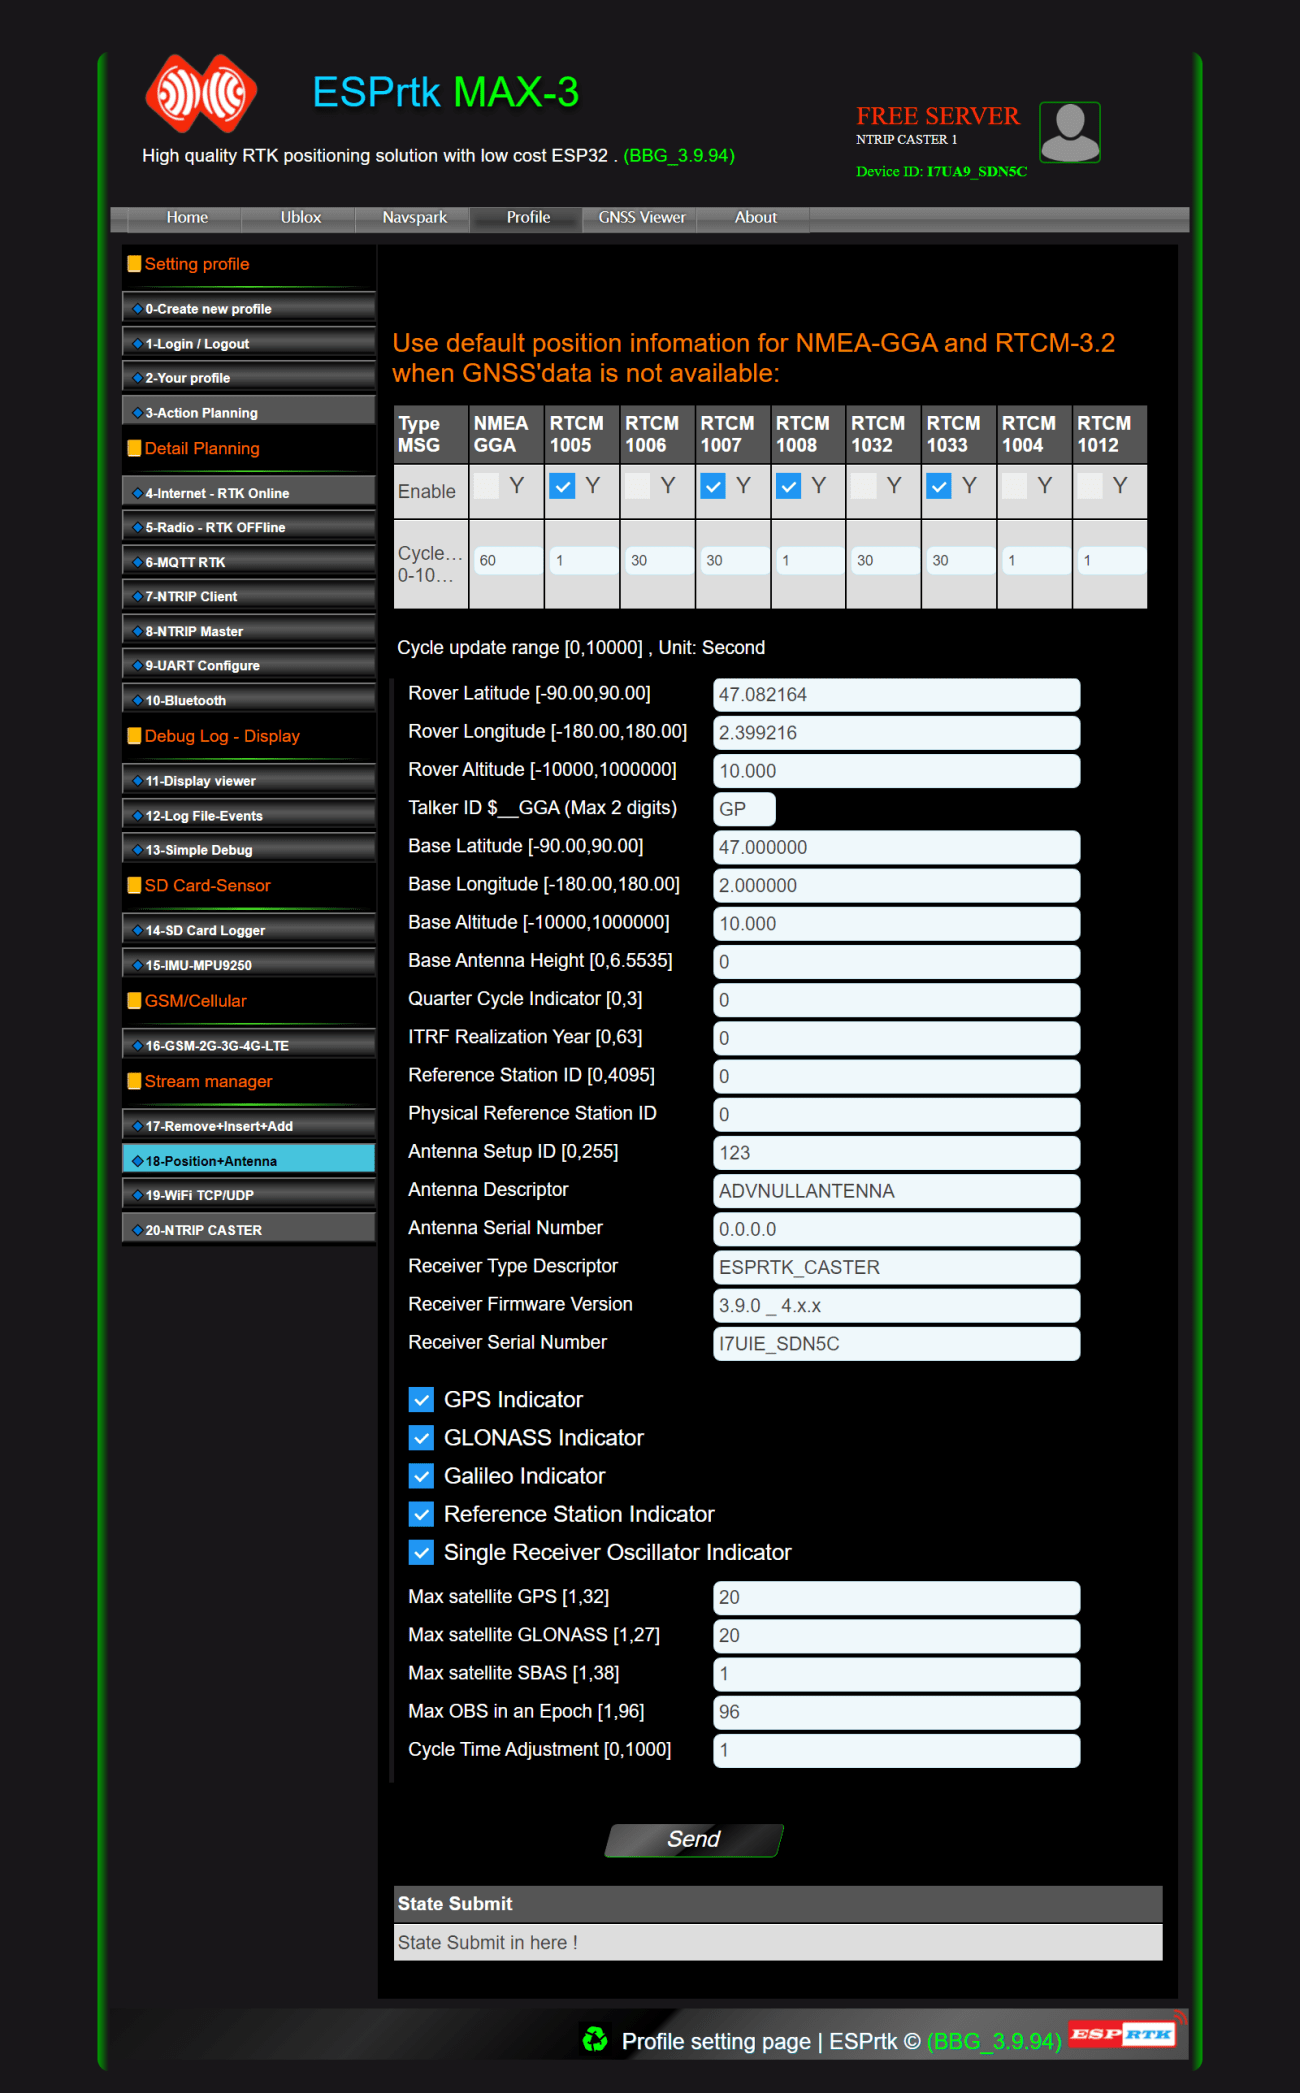Viewport: 1300px width, 2093px height.
Task: Click the ESPrtk red logo icon
Action: (x=201, y=94)
